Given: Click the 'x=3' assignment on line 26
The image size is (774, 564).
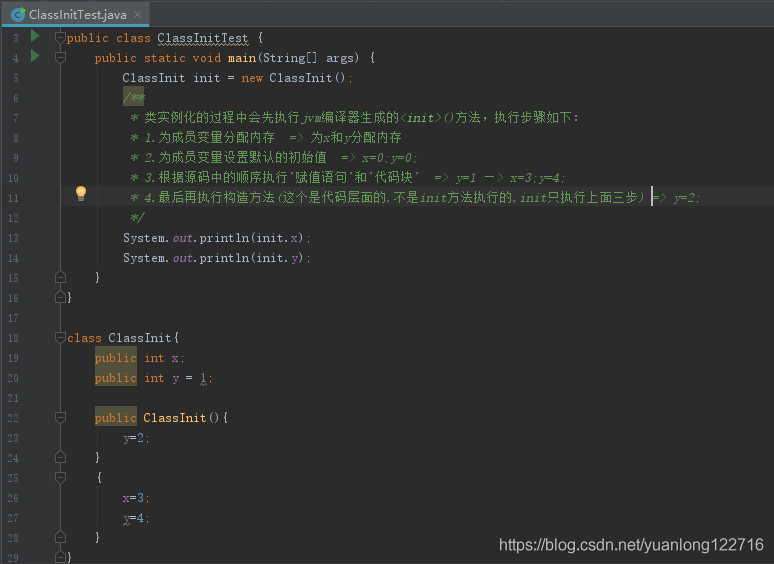Looking at the screenshot, I should (x=135, y=498).
